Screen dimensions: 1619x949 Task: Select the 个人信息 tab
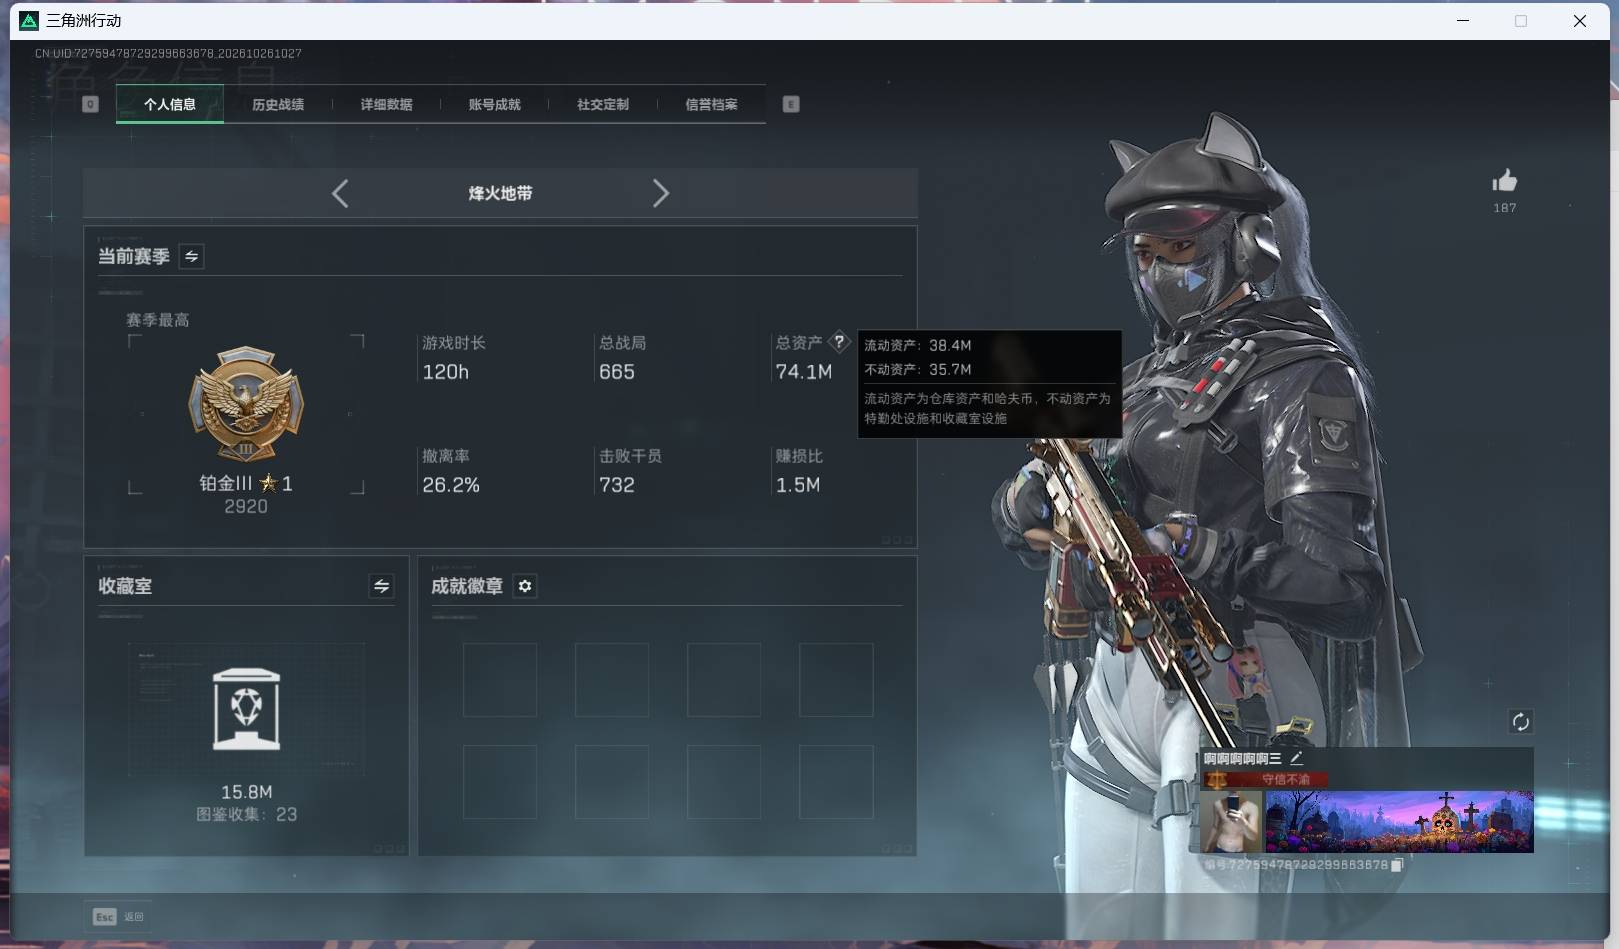pos(170,104)
